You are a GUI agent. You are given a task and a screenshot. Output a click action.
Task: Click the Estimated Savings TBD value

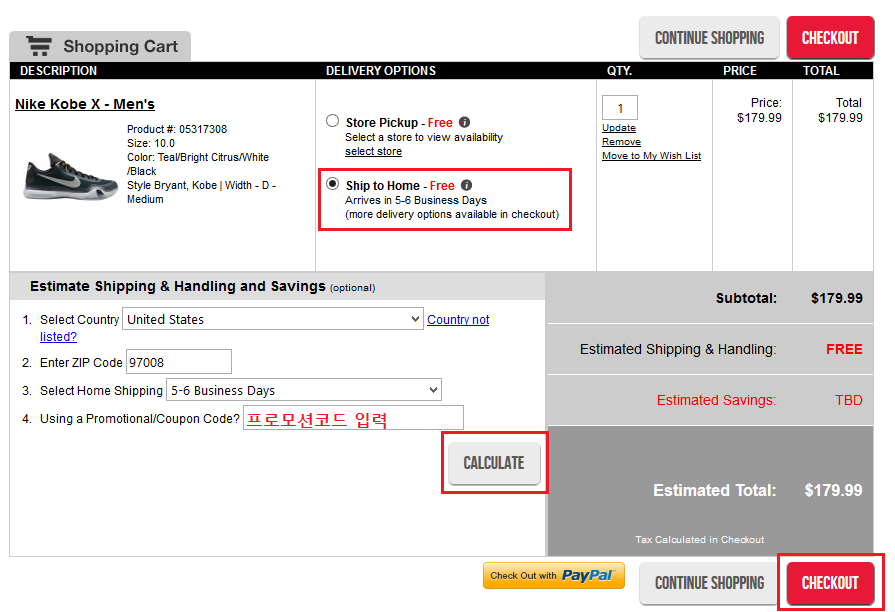tap(849, 400)
